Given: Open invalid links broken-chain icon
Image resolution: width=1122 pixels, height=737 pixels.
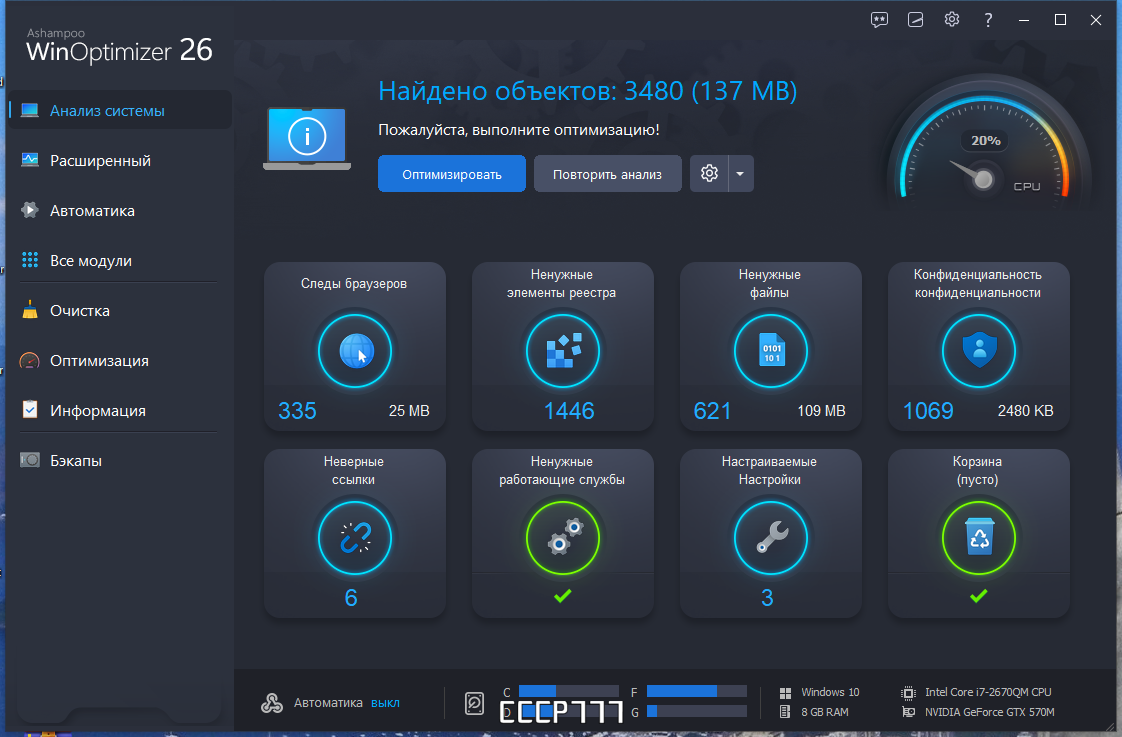Looking at the screenshot, I should tap(355, 538).
